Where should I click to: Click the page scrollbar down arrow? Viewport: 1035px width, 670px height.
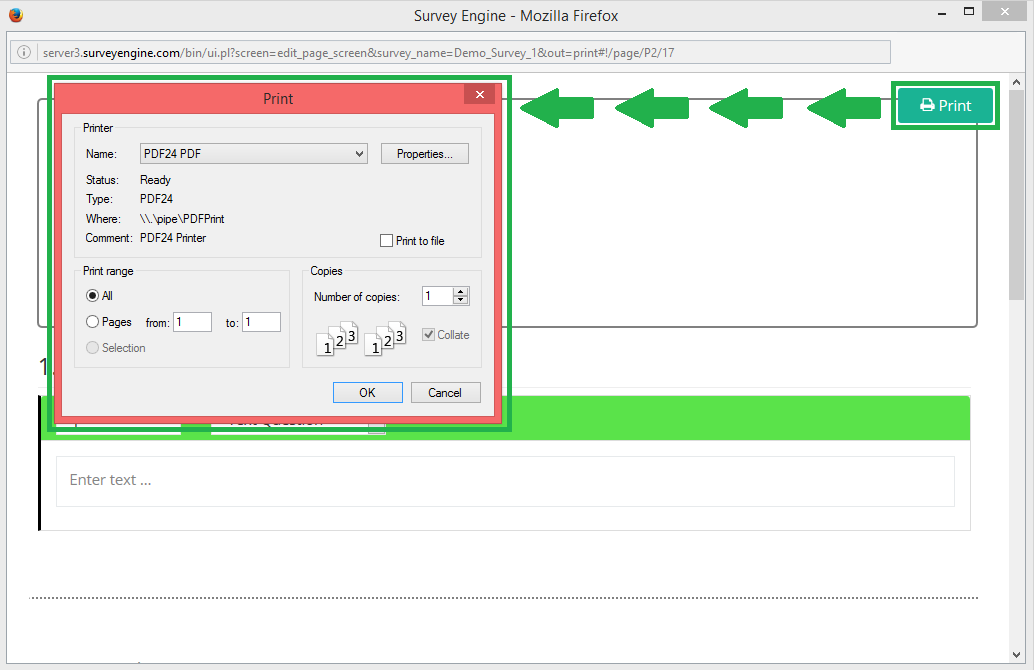click(x=1017, y=655)
